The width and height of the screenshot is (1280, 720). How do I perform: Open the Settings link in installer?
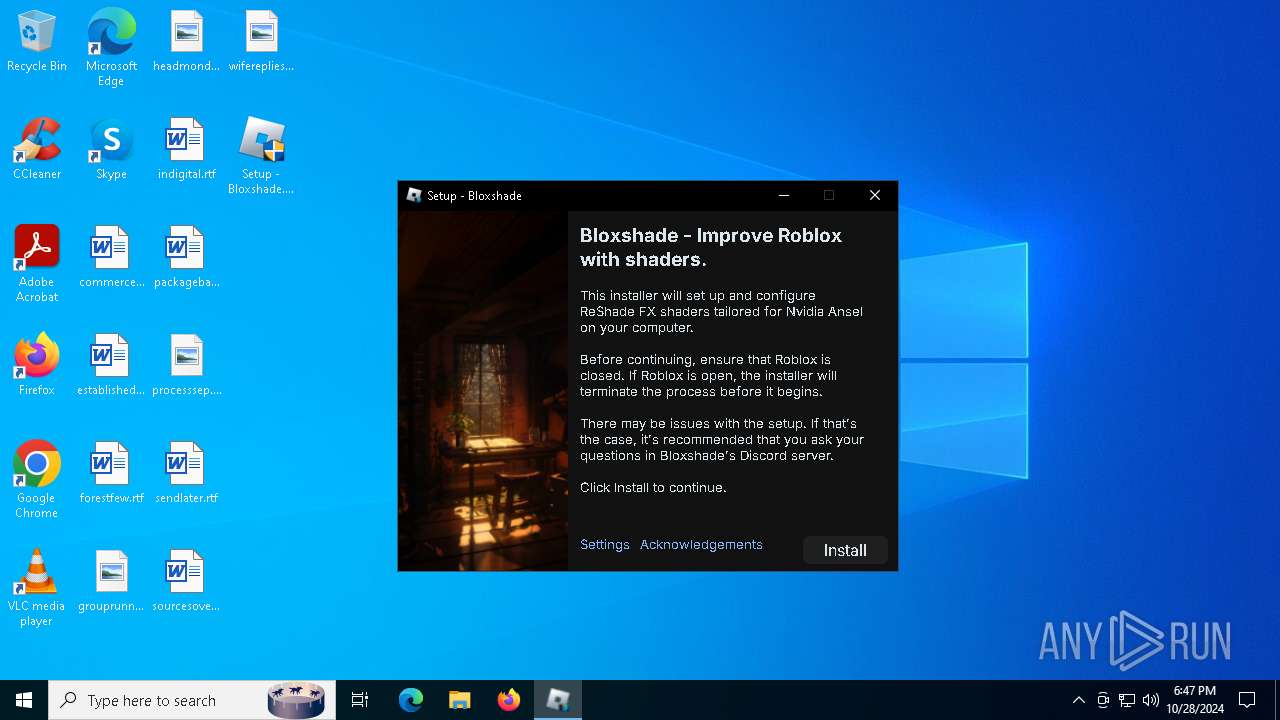point(605,545)
